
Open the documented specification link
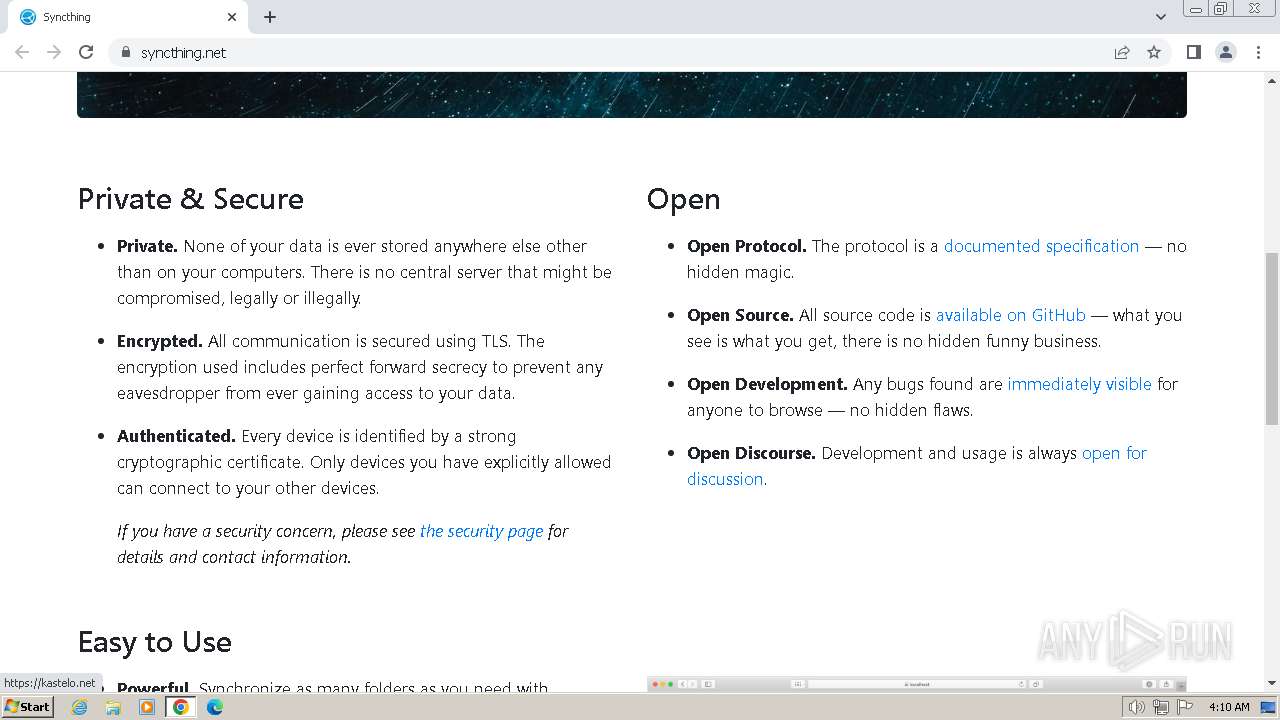(1041, 246)
